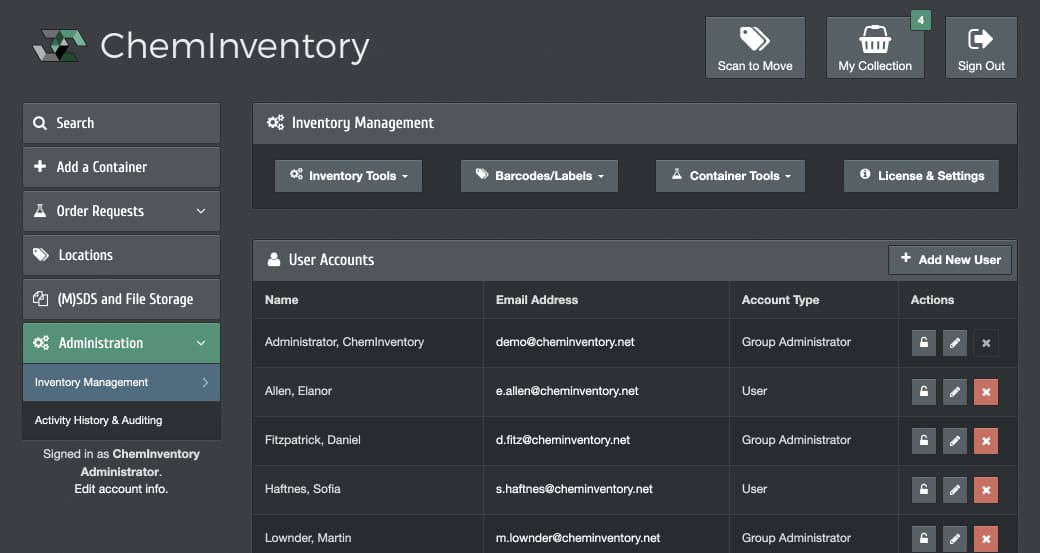Screen dimensions: 1040x553
Task: Click the collection count badge showing 4
Action: pos(921,21)
